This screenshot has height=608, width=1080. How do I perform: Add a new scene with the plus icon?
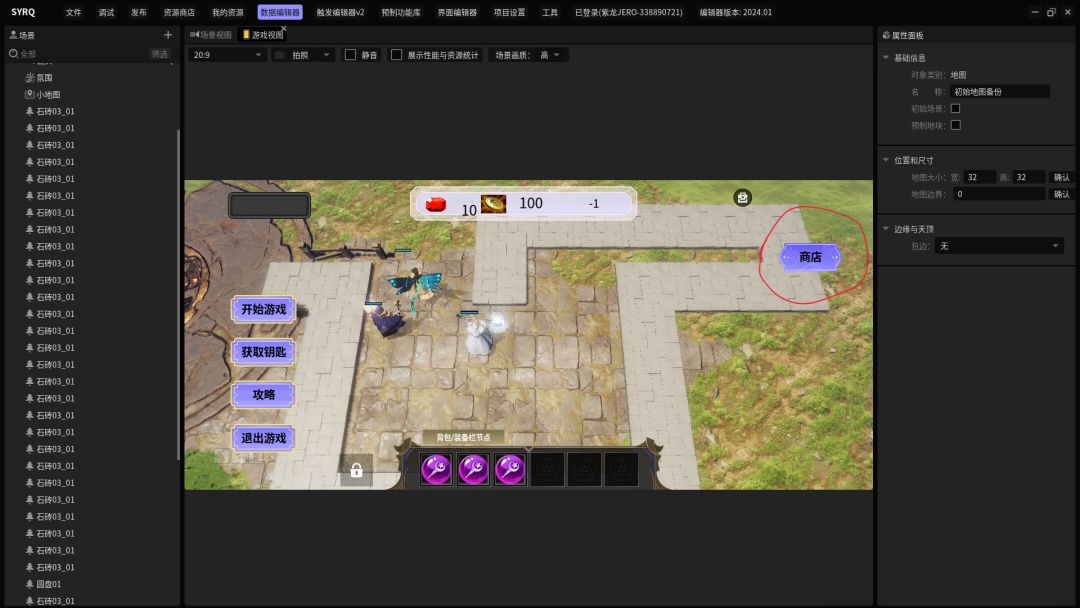pos(167,34)
